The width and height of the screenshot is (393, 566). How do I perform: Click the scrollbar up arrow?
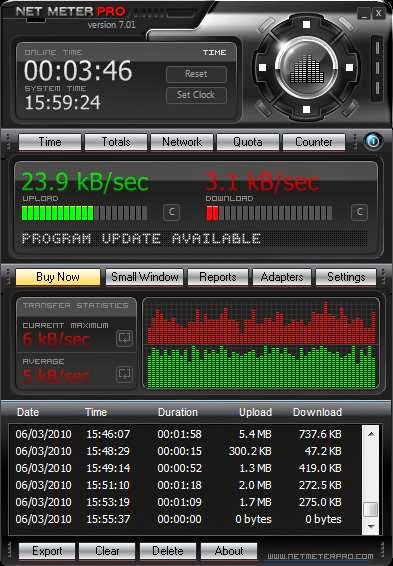coord(371,434)
